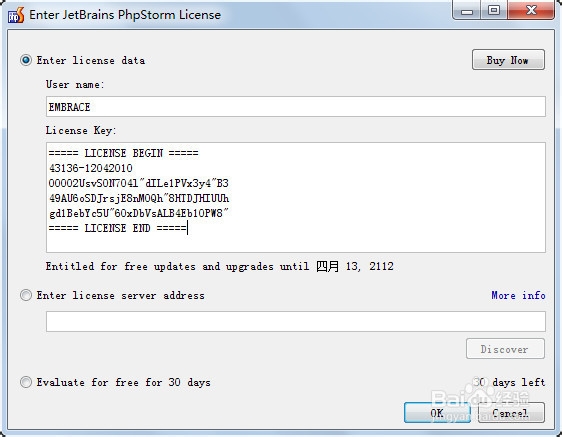This screenshot has width=562, height=437.
Task: Select the Enter license server address option
Action: click(26, 295)
